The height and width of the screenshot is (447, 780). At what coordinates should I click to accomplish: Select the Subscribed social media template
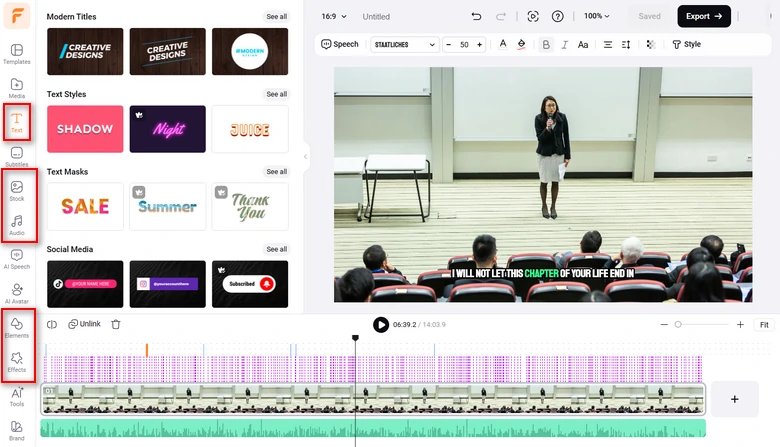(x=250, y=284)
